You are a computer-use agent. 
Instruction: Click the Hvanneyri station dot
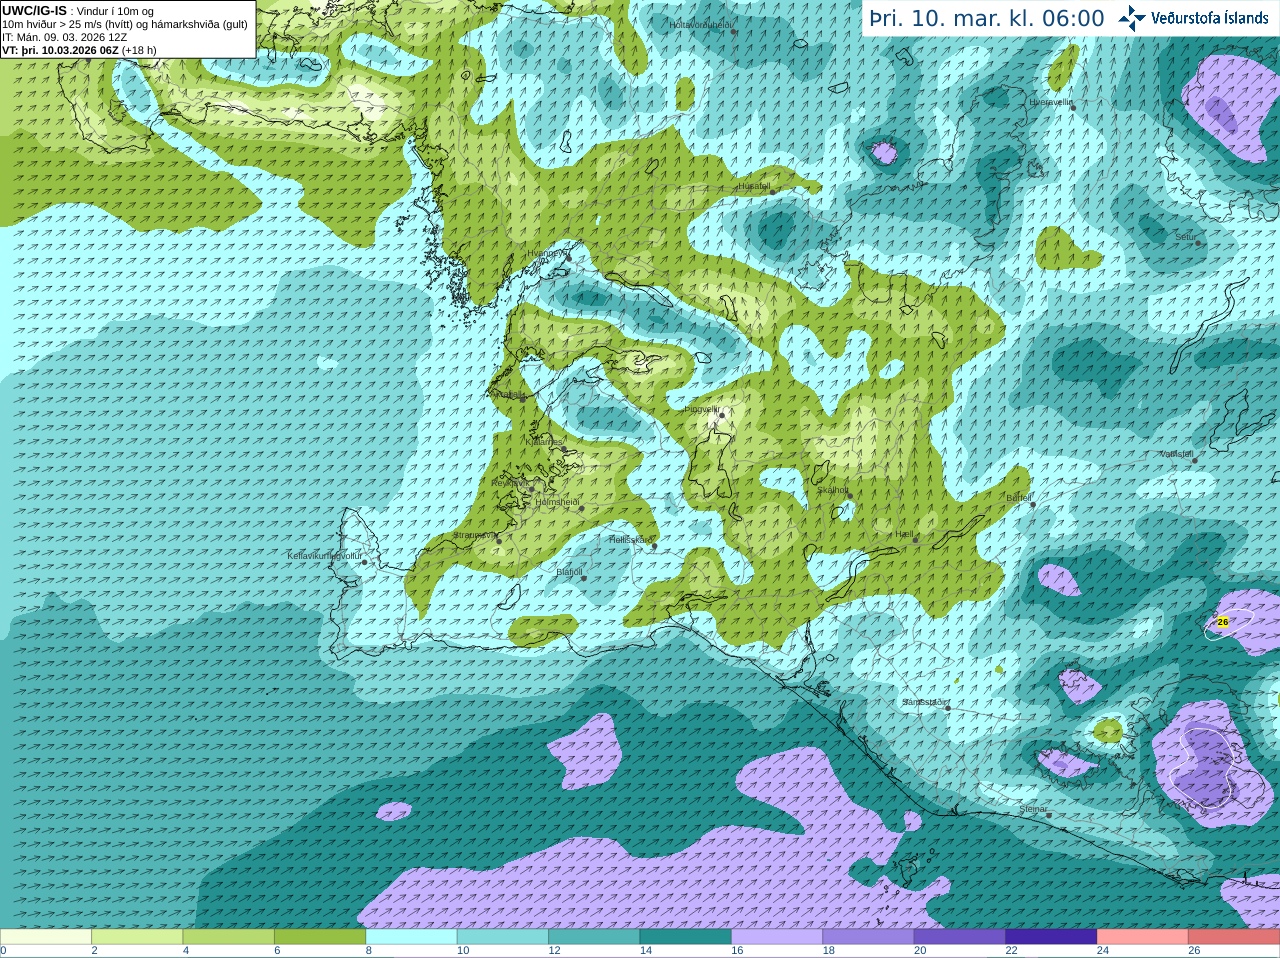569,258
